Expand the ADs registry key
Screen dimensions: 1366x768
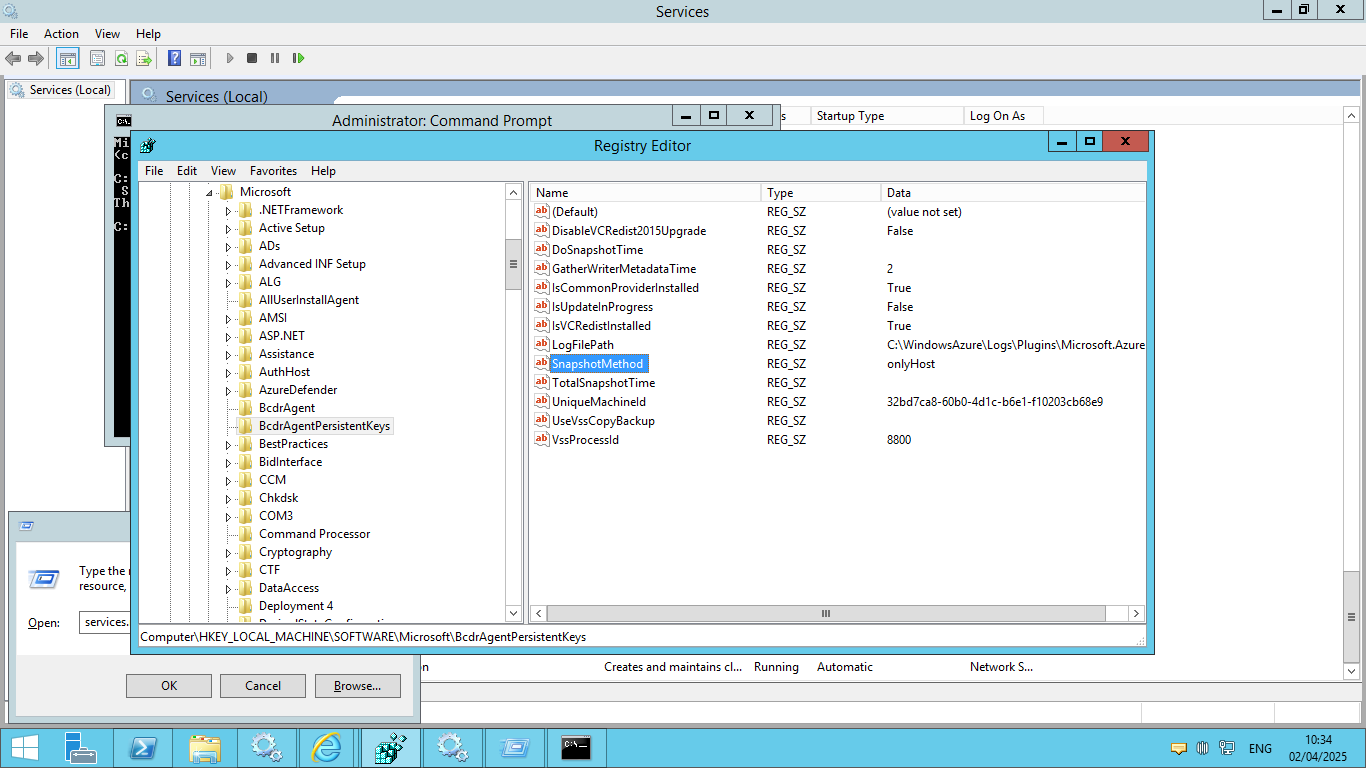[x=229, y=246]
